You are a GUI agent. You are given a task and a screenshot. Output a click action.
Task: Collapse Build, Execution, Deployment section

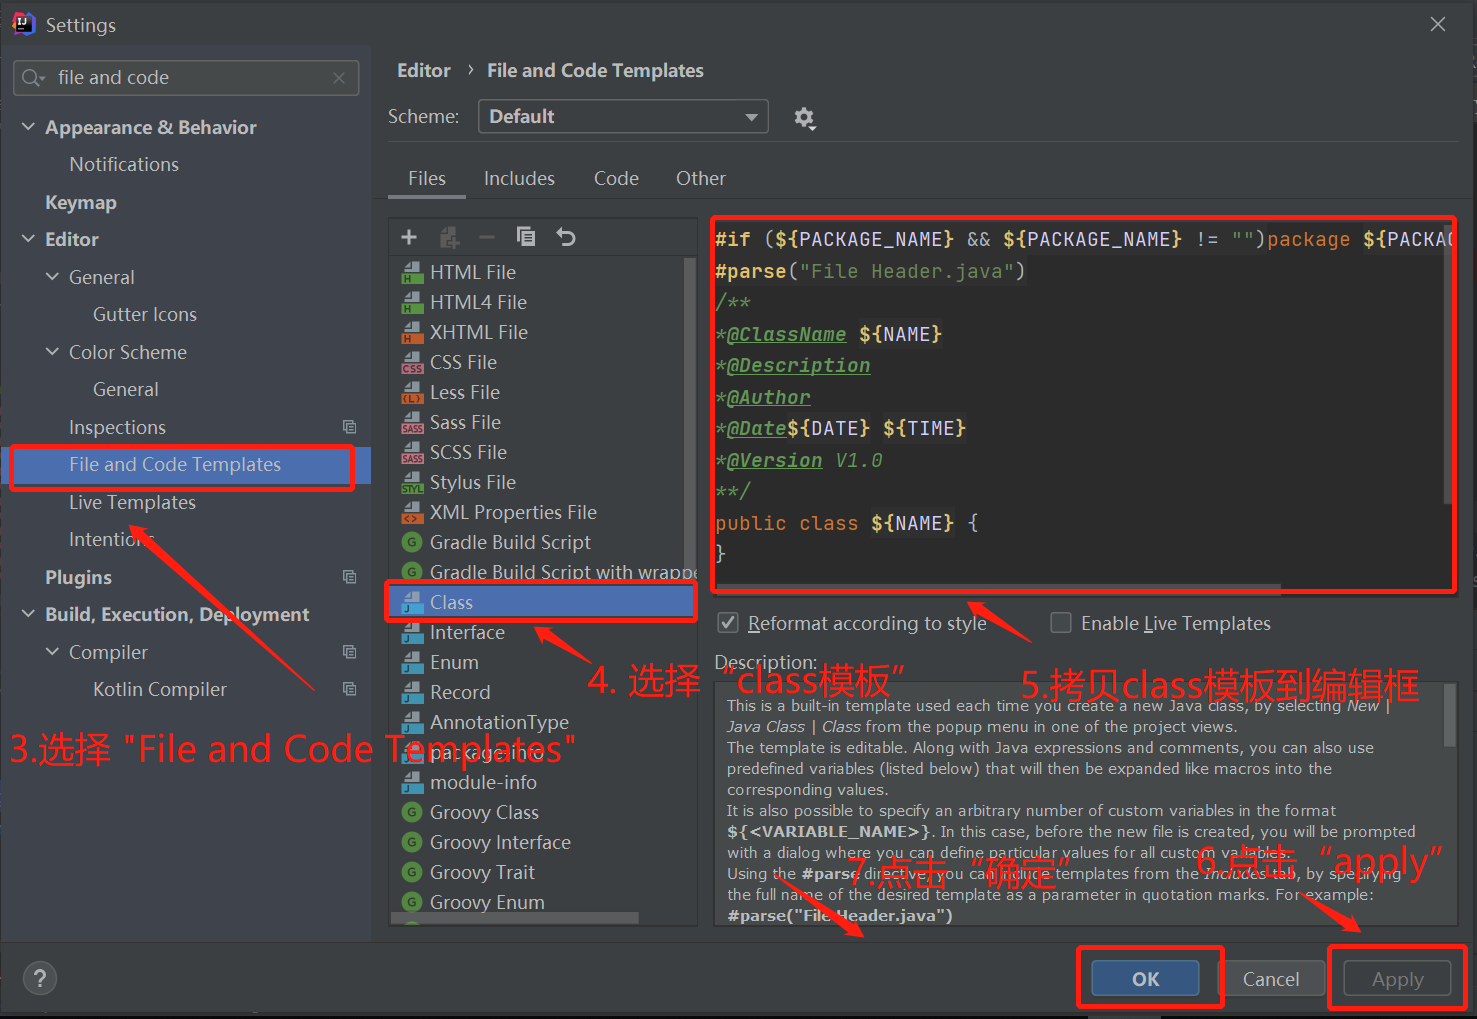point(28,614)
